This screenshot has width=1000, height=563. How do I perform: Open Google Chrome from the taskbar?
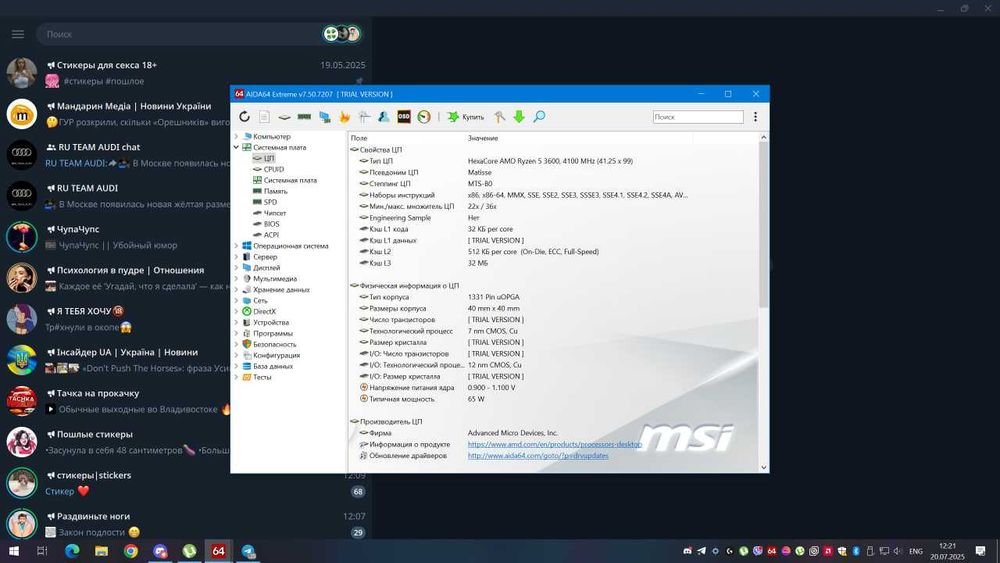[x=131, y=551]
